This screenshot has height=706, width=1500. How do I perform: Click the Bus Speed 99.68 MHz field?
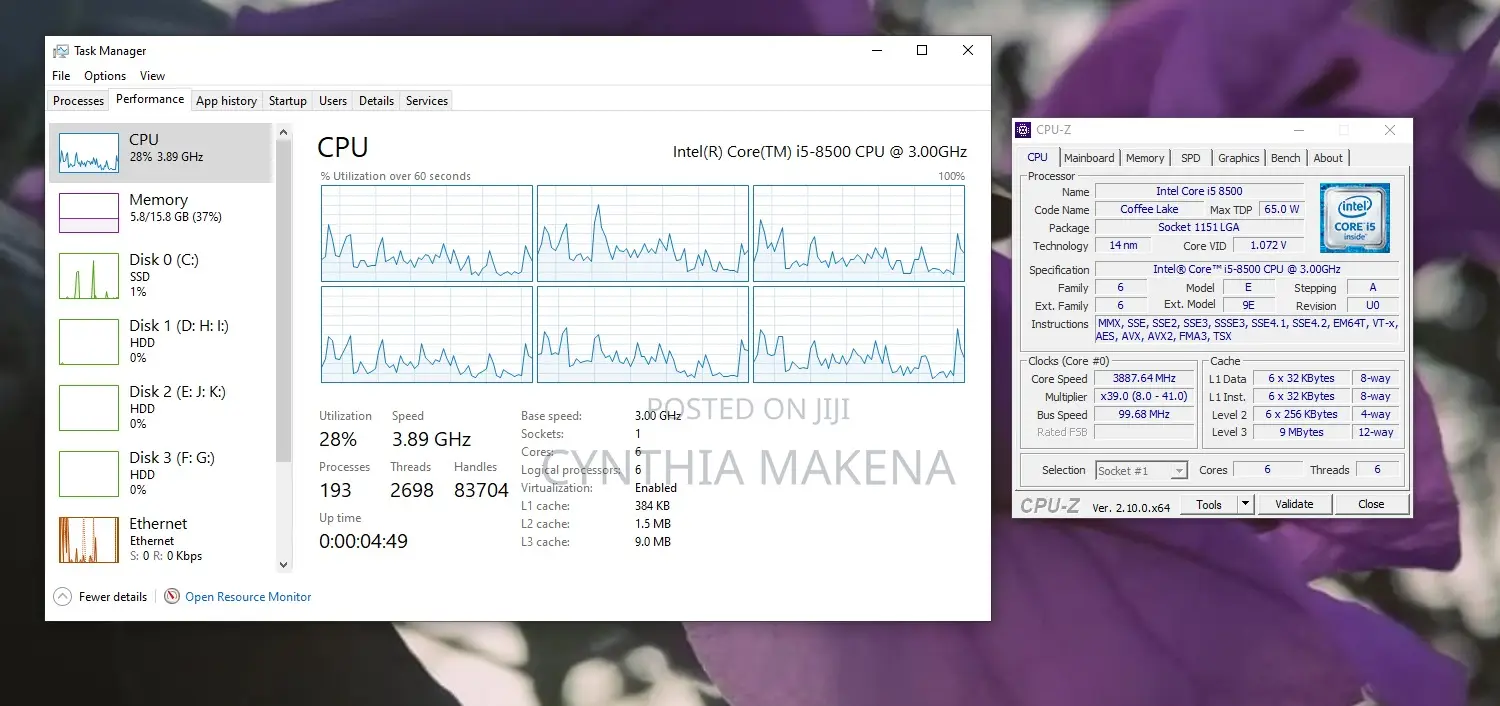tap(1143, 415)
